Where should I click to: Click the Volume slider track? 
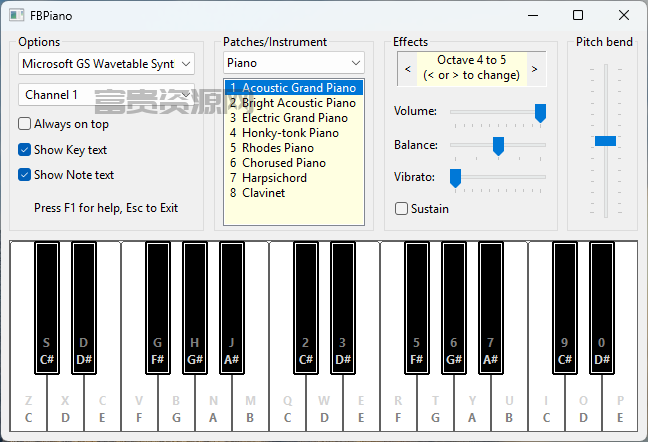[498, 112]
